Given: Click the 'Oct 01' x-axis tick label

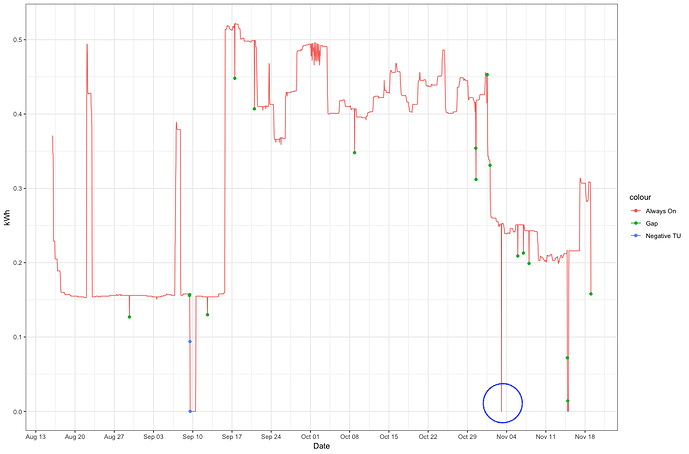Looking at the screenshot, I should [x=310, y=437].
